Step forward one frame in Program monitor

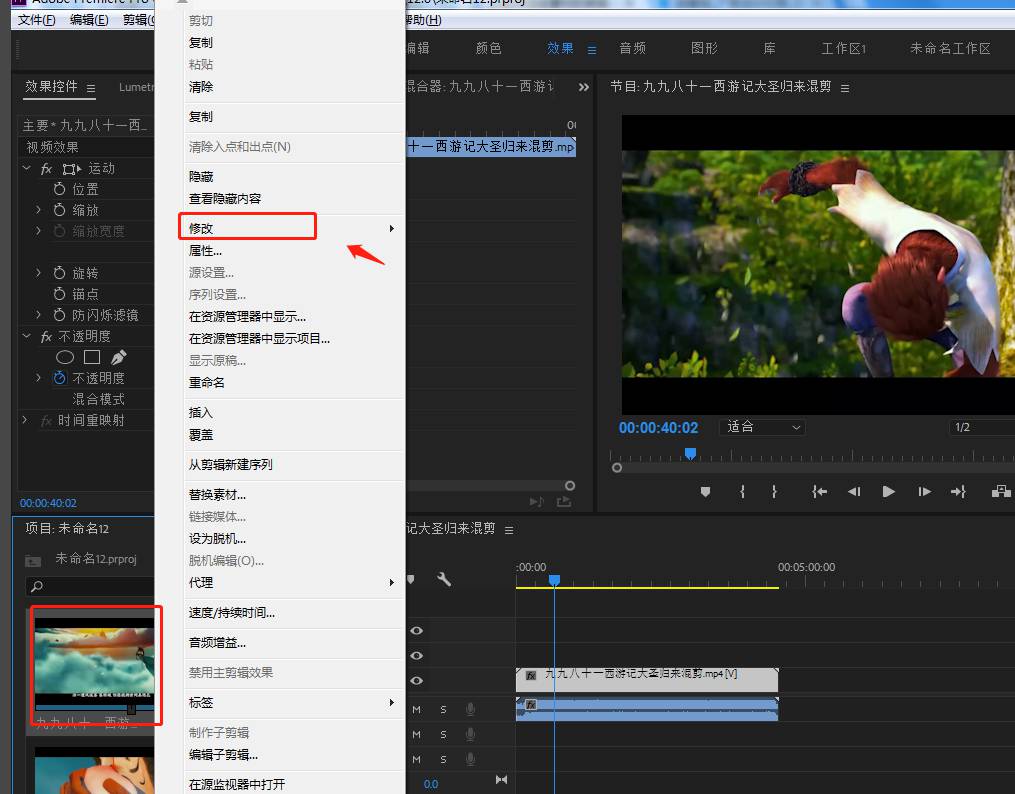pos(924,491)
